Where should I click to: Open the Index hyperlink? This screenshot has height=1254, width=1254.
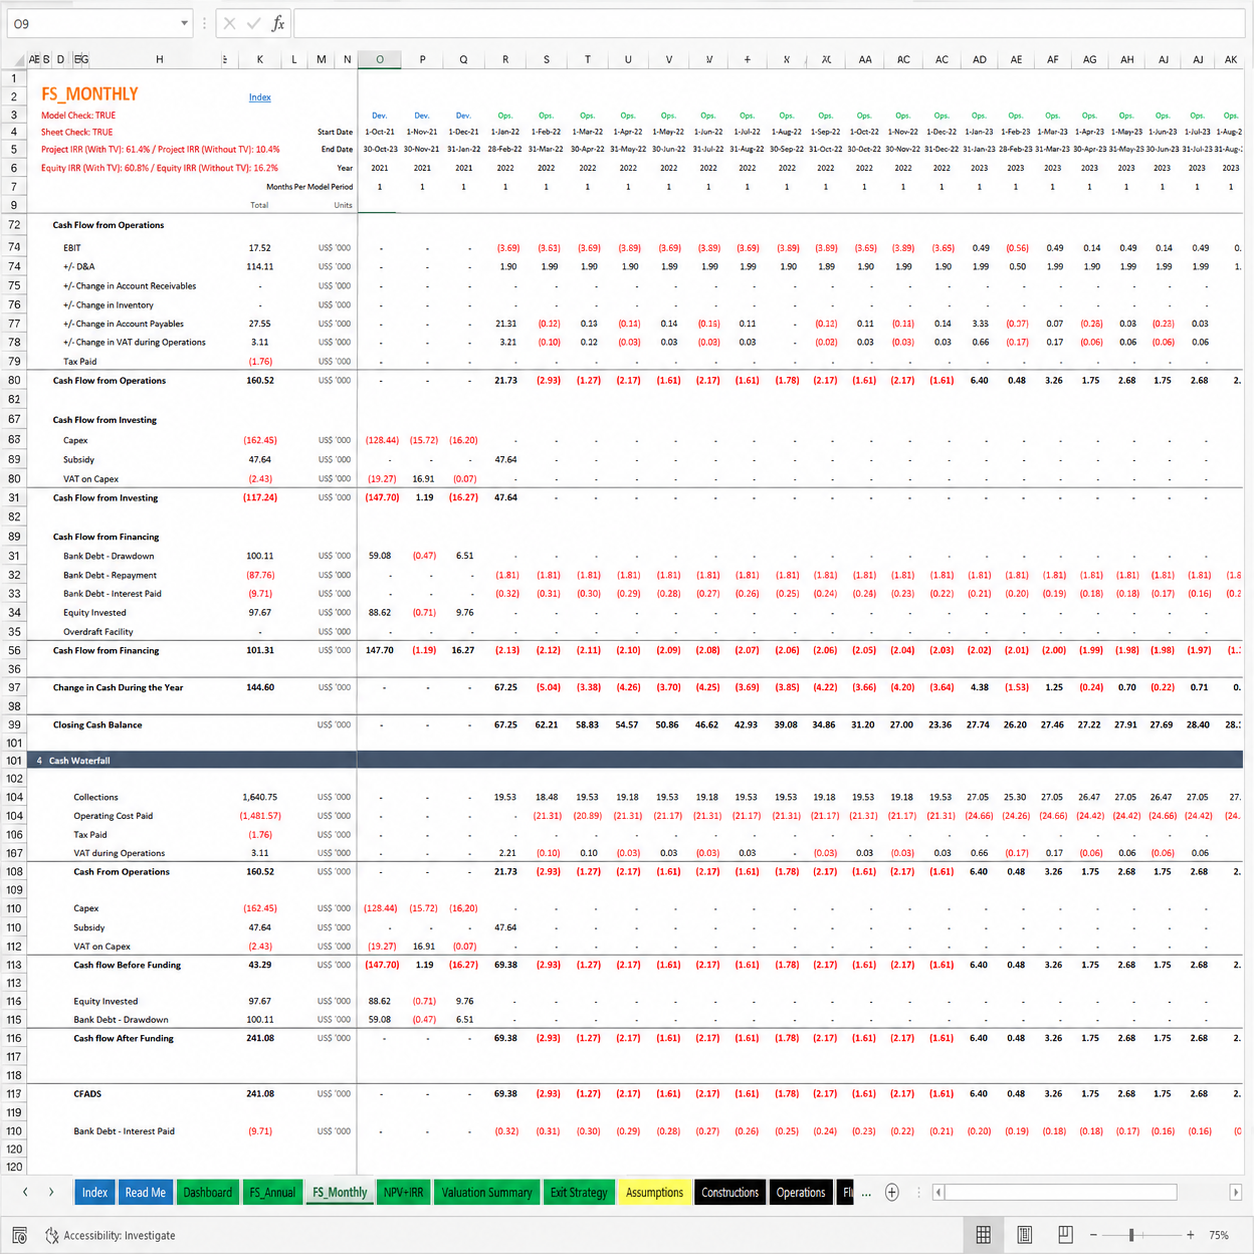[x=260, y=97]
